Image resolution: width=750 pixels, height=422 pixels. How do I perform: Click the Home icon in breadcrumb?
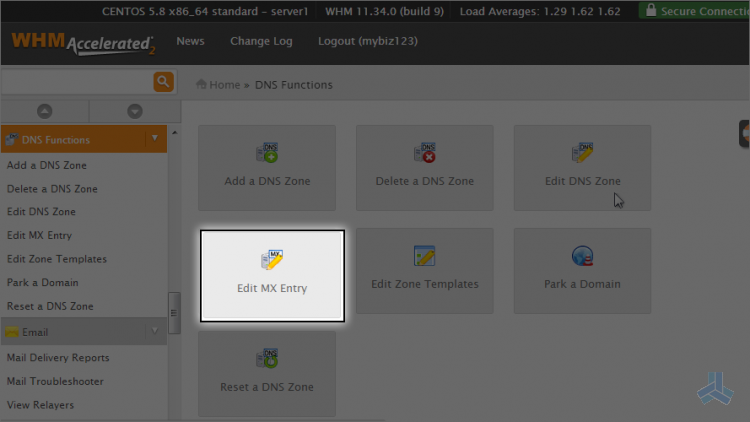coord(201,84)
